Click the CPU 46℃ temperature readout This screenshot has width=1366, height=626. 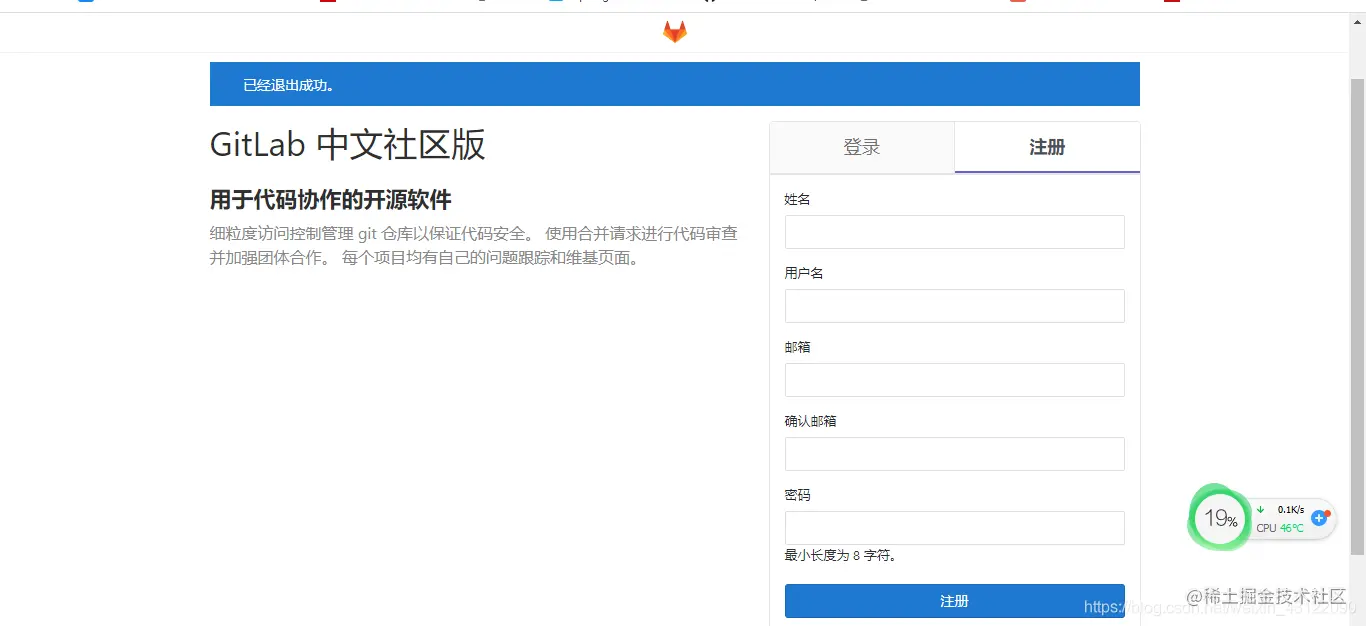pyautogui.click(x=1280, y=528)
